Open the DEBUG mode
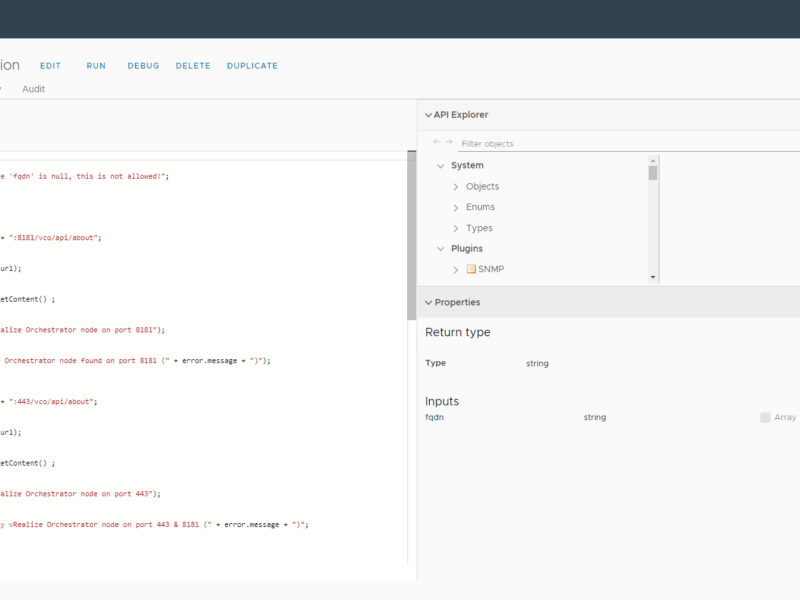This screenshot has height=600, width=800. point(143,65)
